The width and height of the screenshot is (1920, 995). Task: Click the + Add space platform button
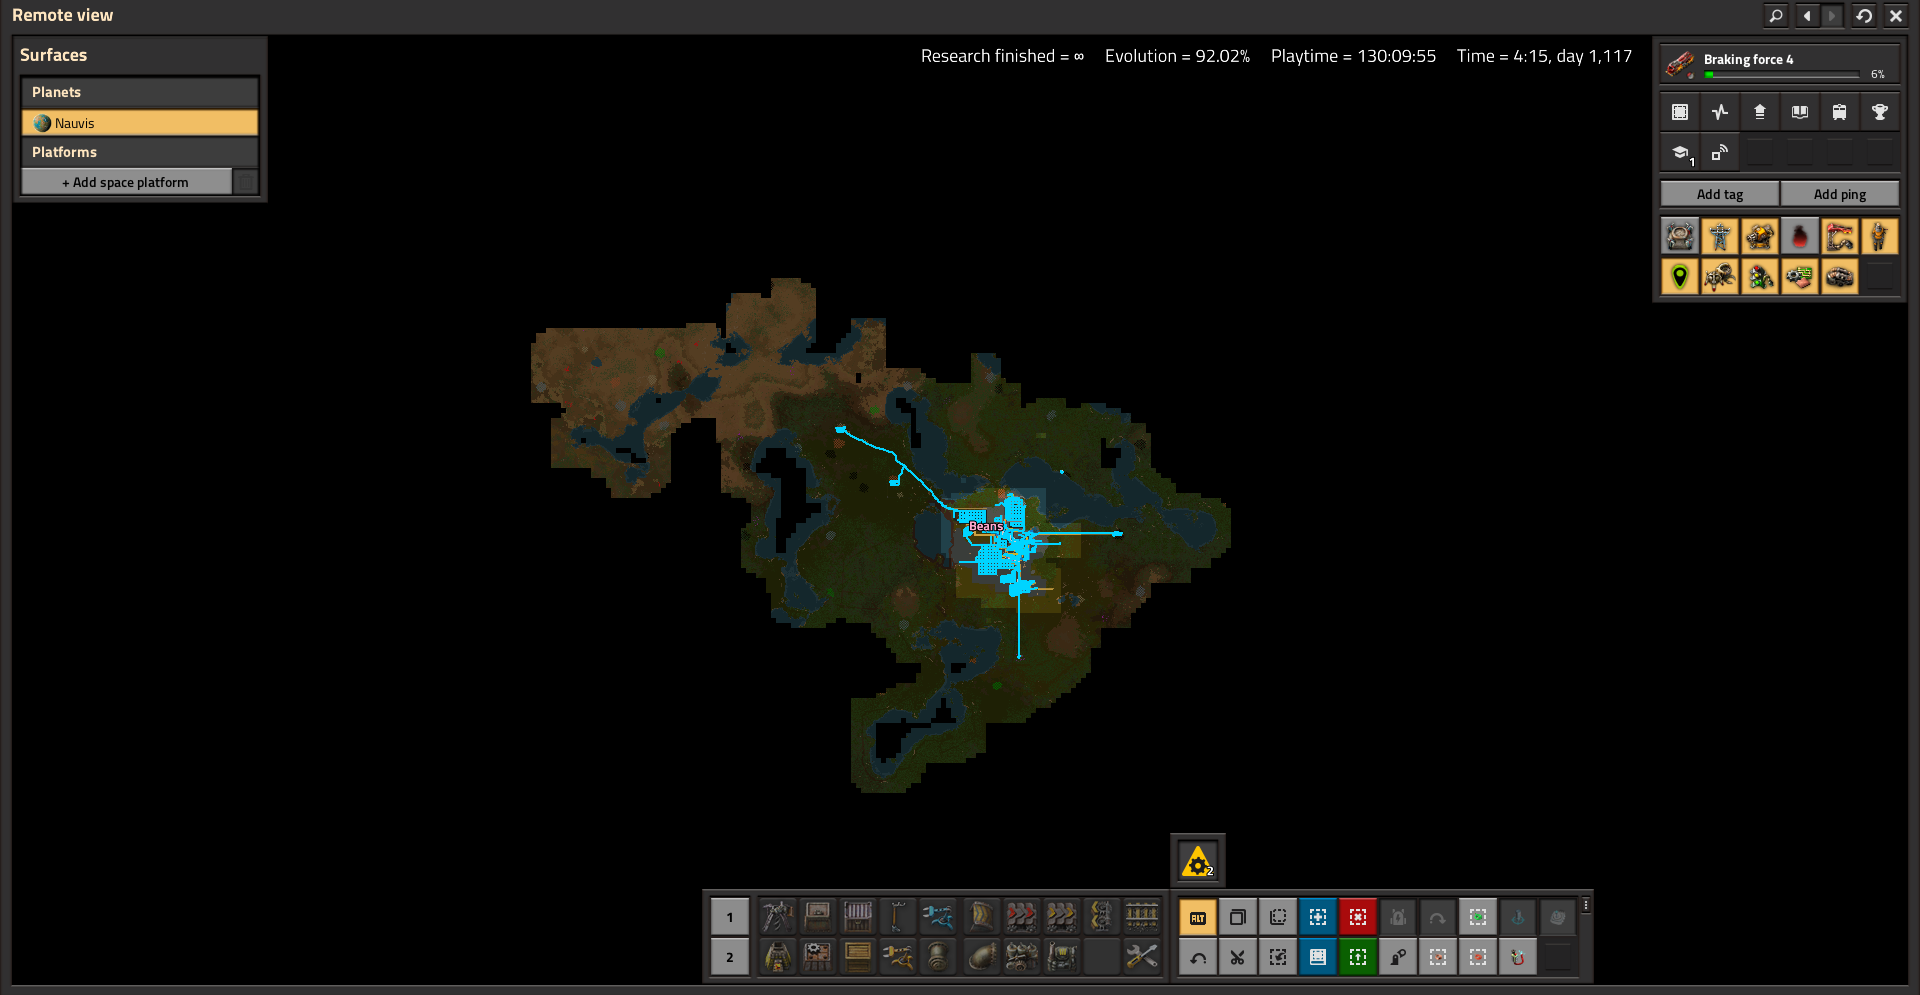tap(125, 181)
